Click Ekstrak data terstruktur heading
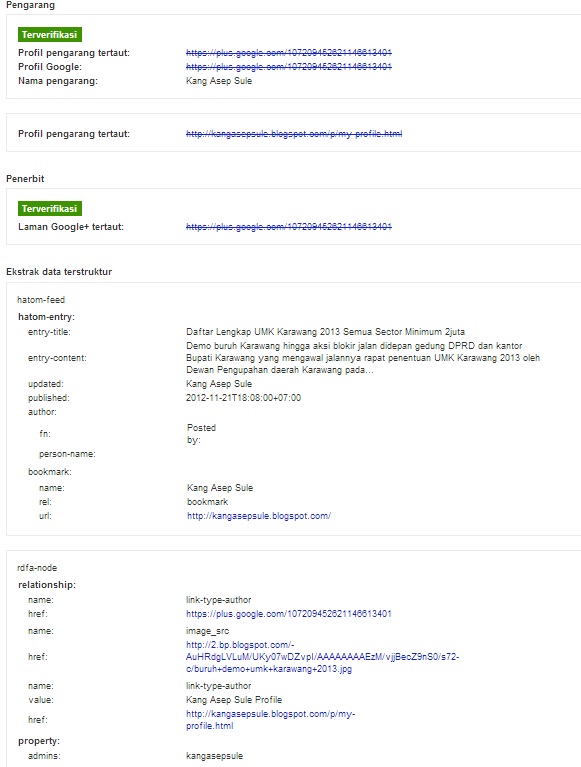Image resolution: width=581 pixels, height=767 pixels. click(59, 271)
